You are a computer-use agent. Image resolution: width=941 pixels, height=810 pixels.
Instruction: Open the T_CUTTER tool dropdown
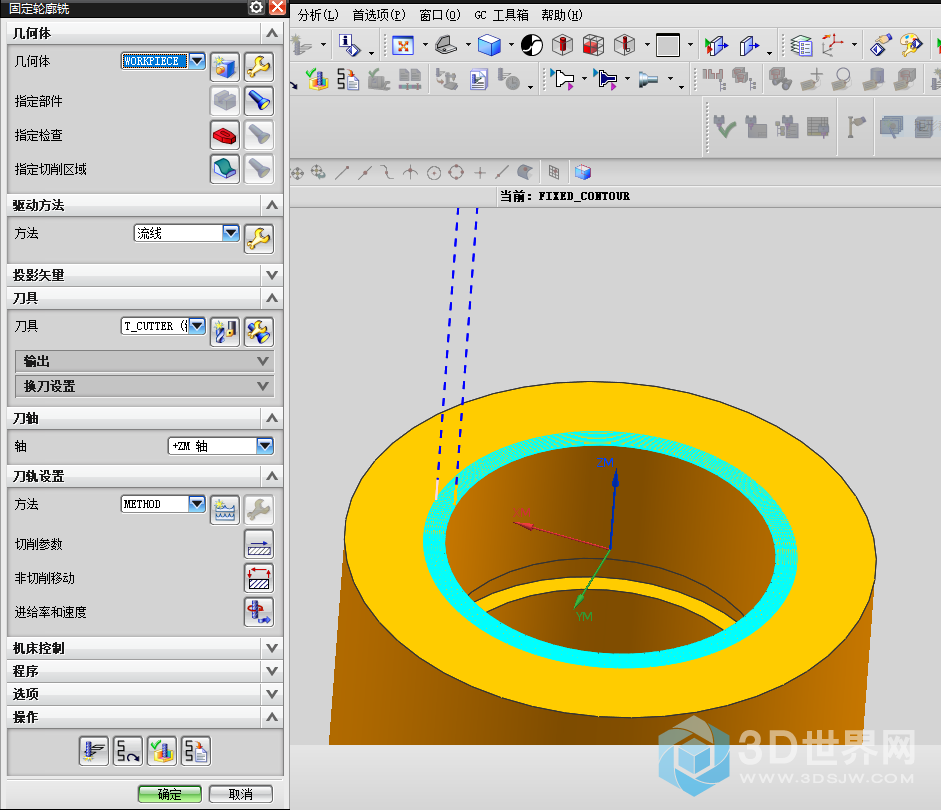tap(197, 326)
